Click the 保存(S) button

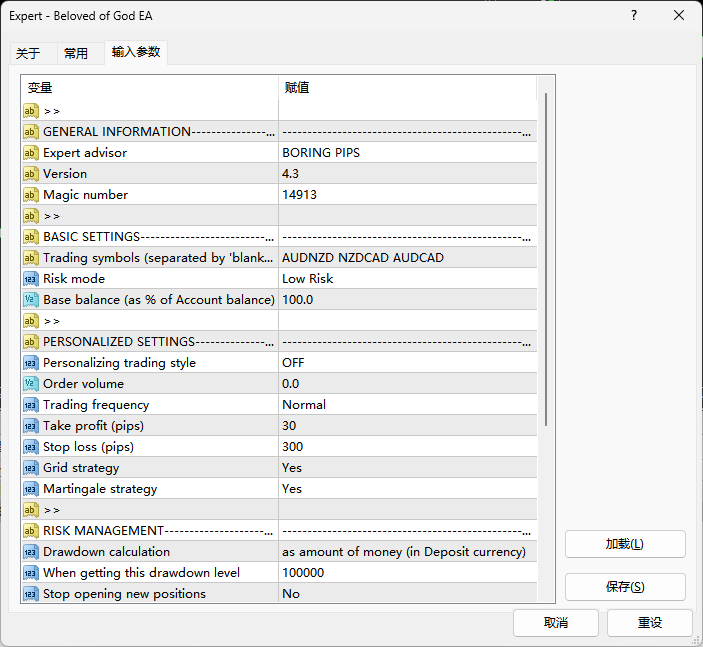pyautogui.click(x=625, y=586)
